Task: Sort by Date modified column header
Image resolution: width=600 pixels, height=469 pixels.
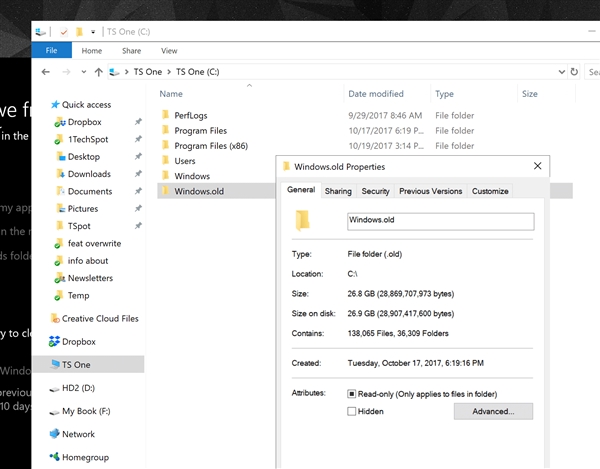Action: coord(376,94)
